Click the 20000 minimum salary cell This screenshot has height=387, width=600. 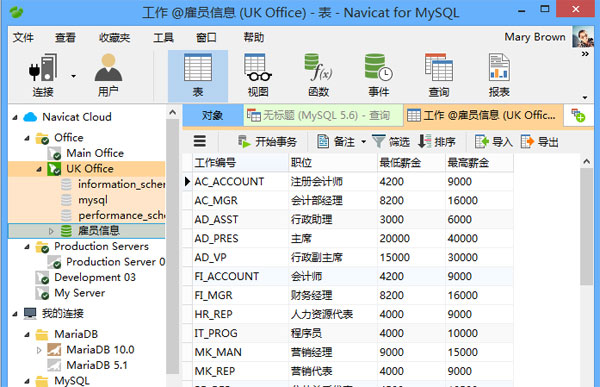click(x=411, y=238)
